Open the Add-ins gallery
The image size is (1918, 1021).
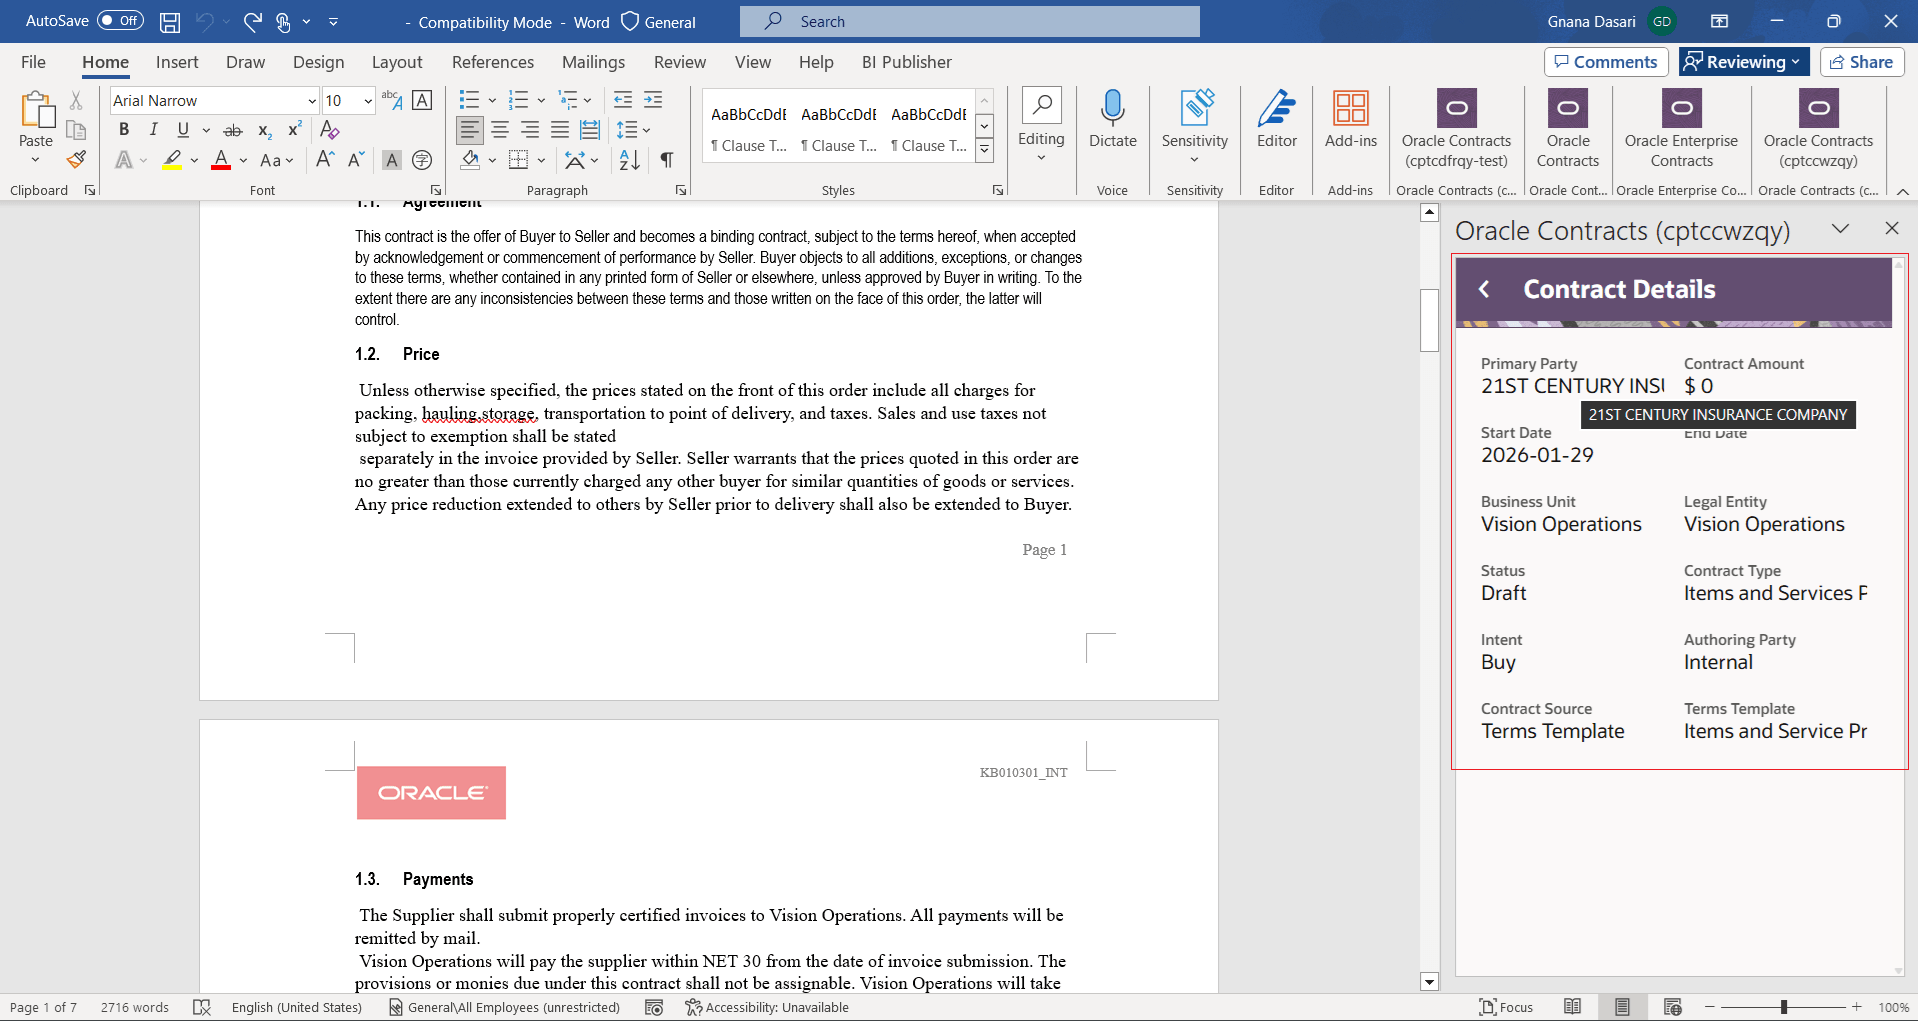pyautogui.click(x=1351, y=119)
